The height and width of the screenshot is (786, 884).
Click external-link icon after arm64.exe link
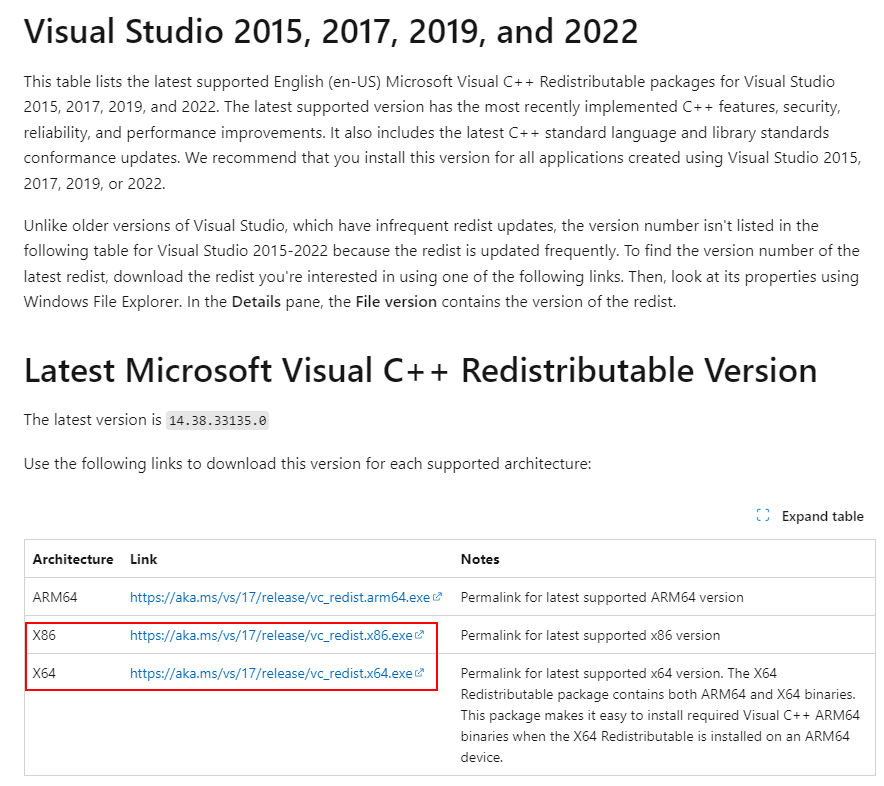click(437, 597)
